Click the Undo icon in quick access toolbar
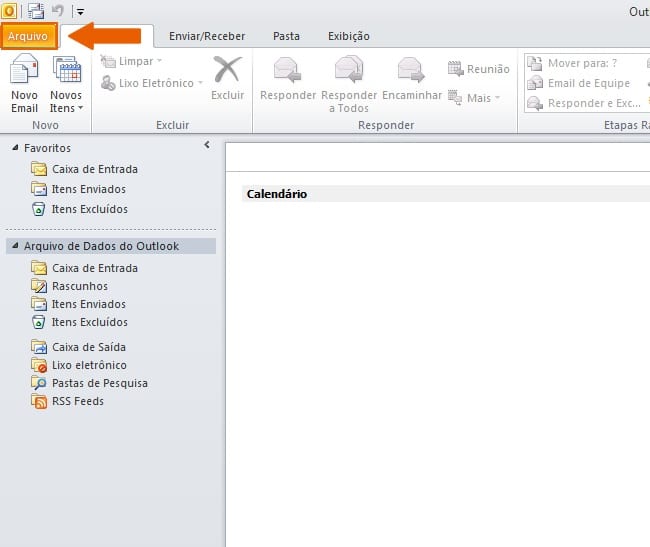 pyautogui.click(x=57, y=11)
